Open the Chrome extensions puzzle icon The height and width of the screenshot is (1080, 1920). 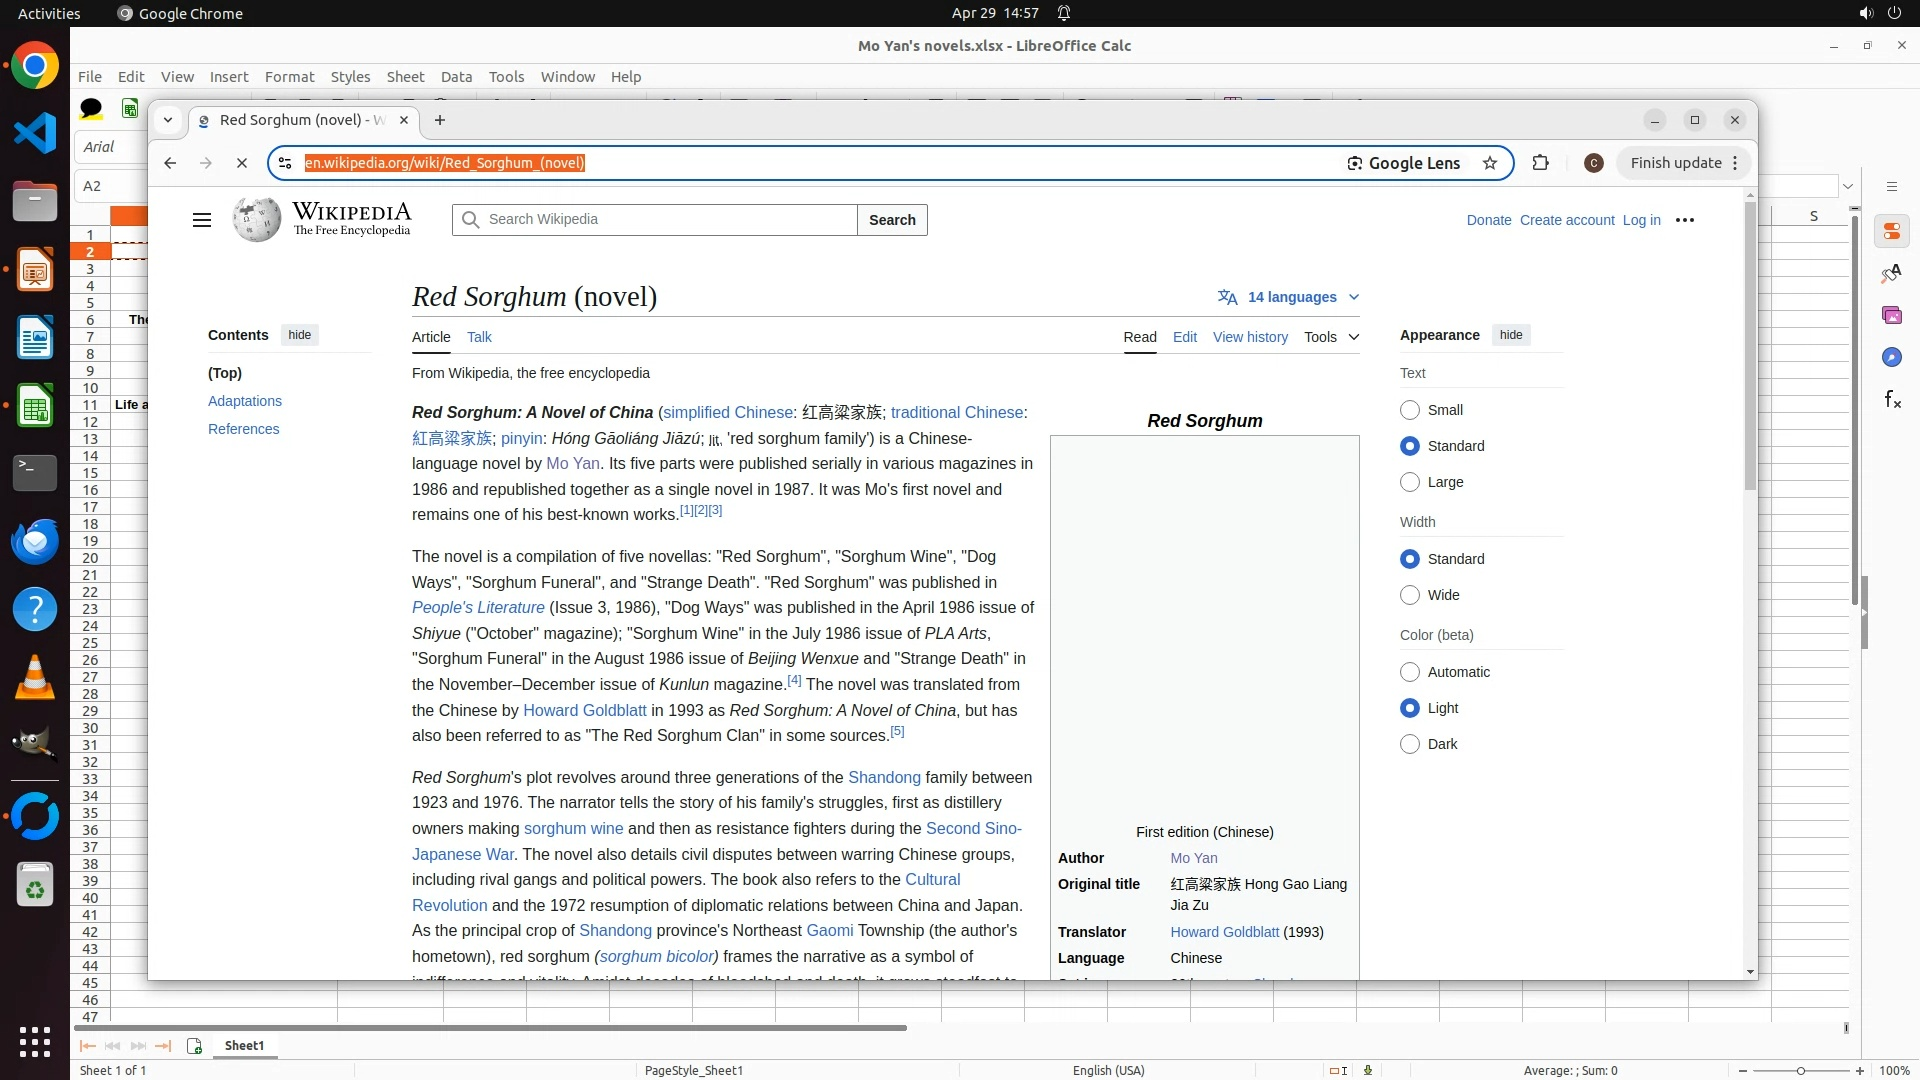tap(1540, 163)
